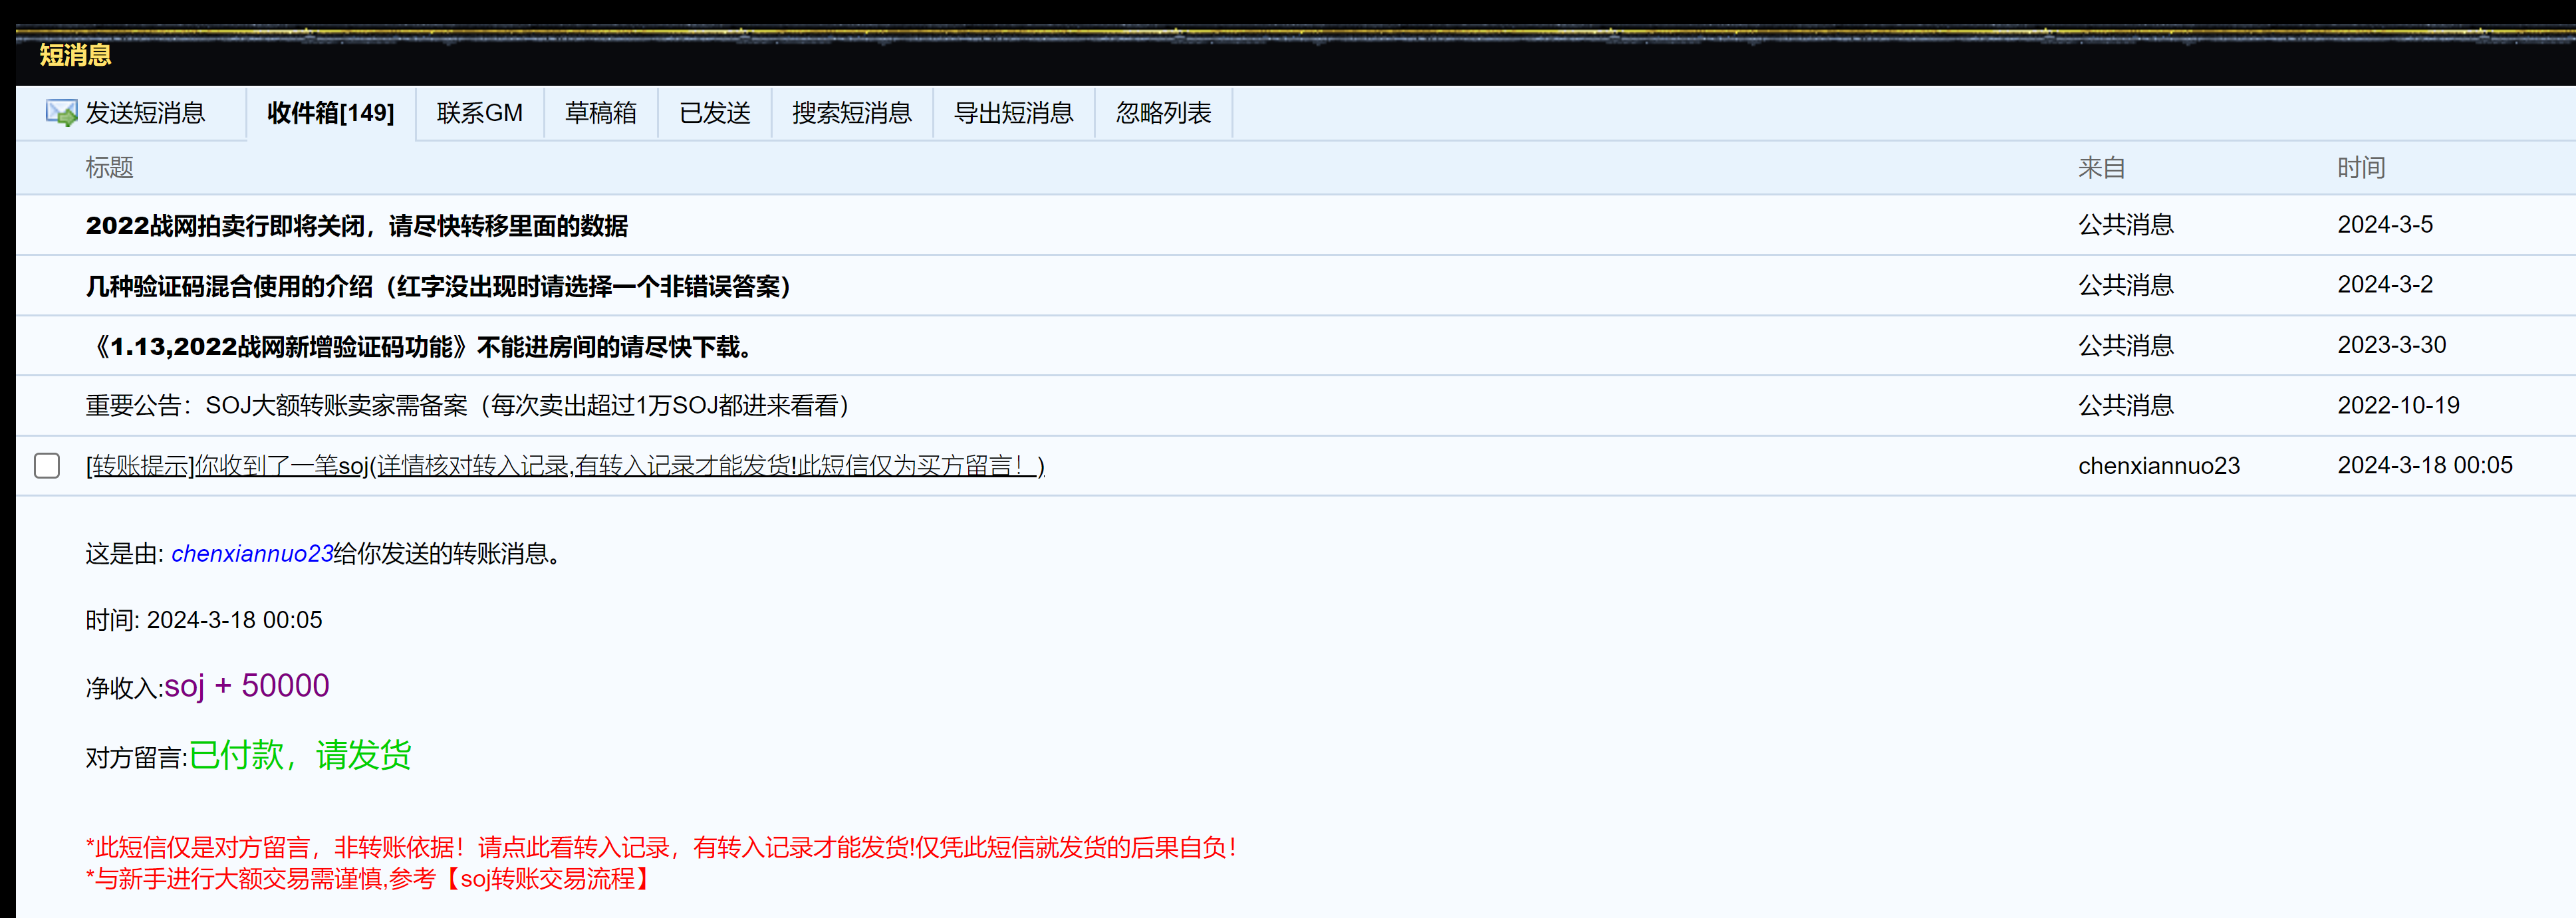Click the send message envelope icon

(60, 113)
